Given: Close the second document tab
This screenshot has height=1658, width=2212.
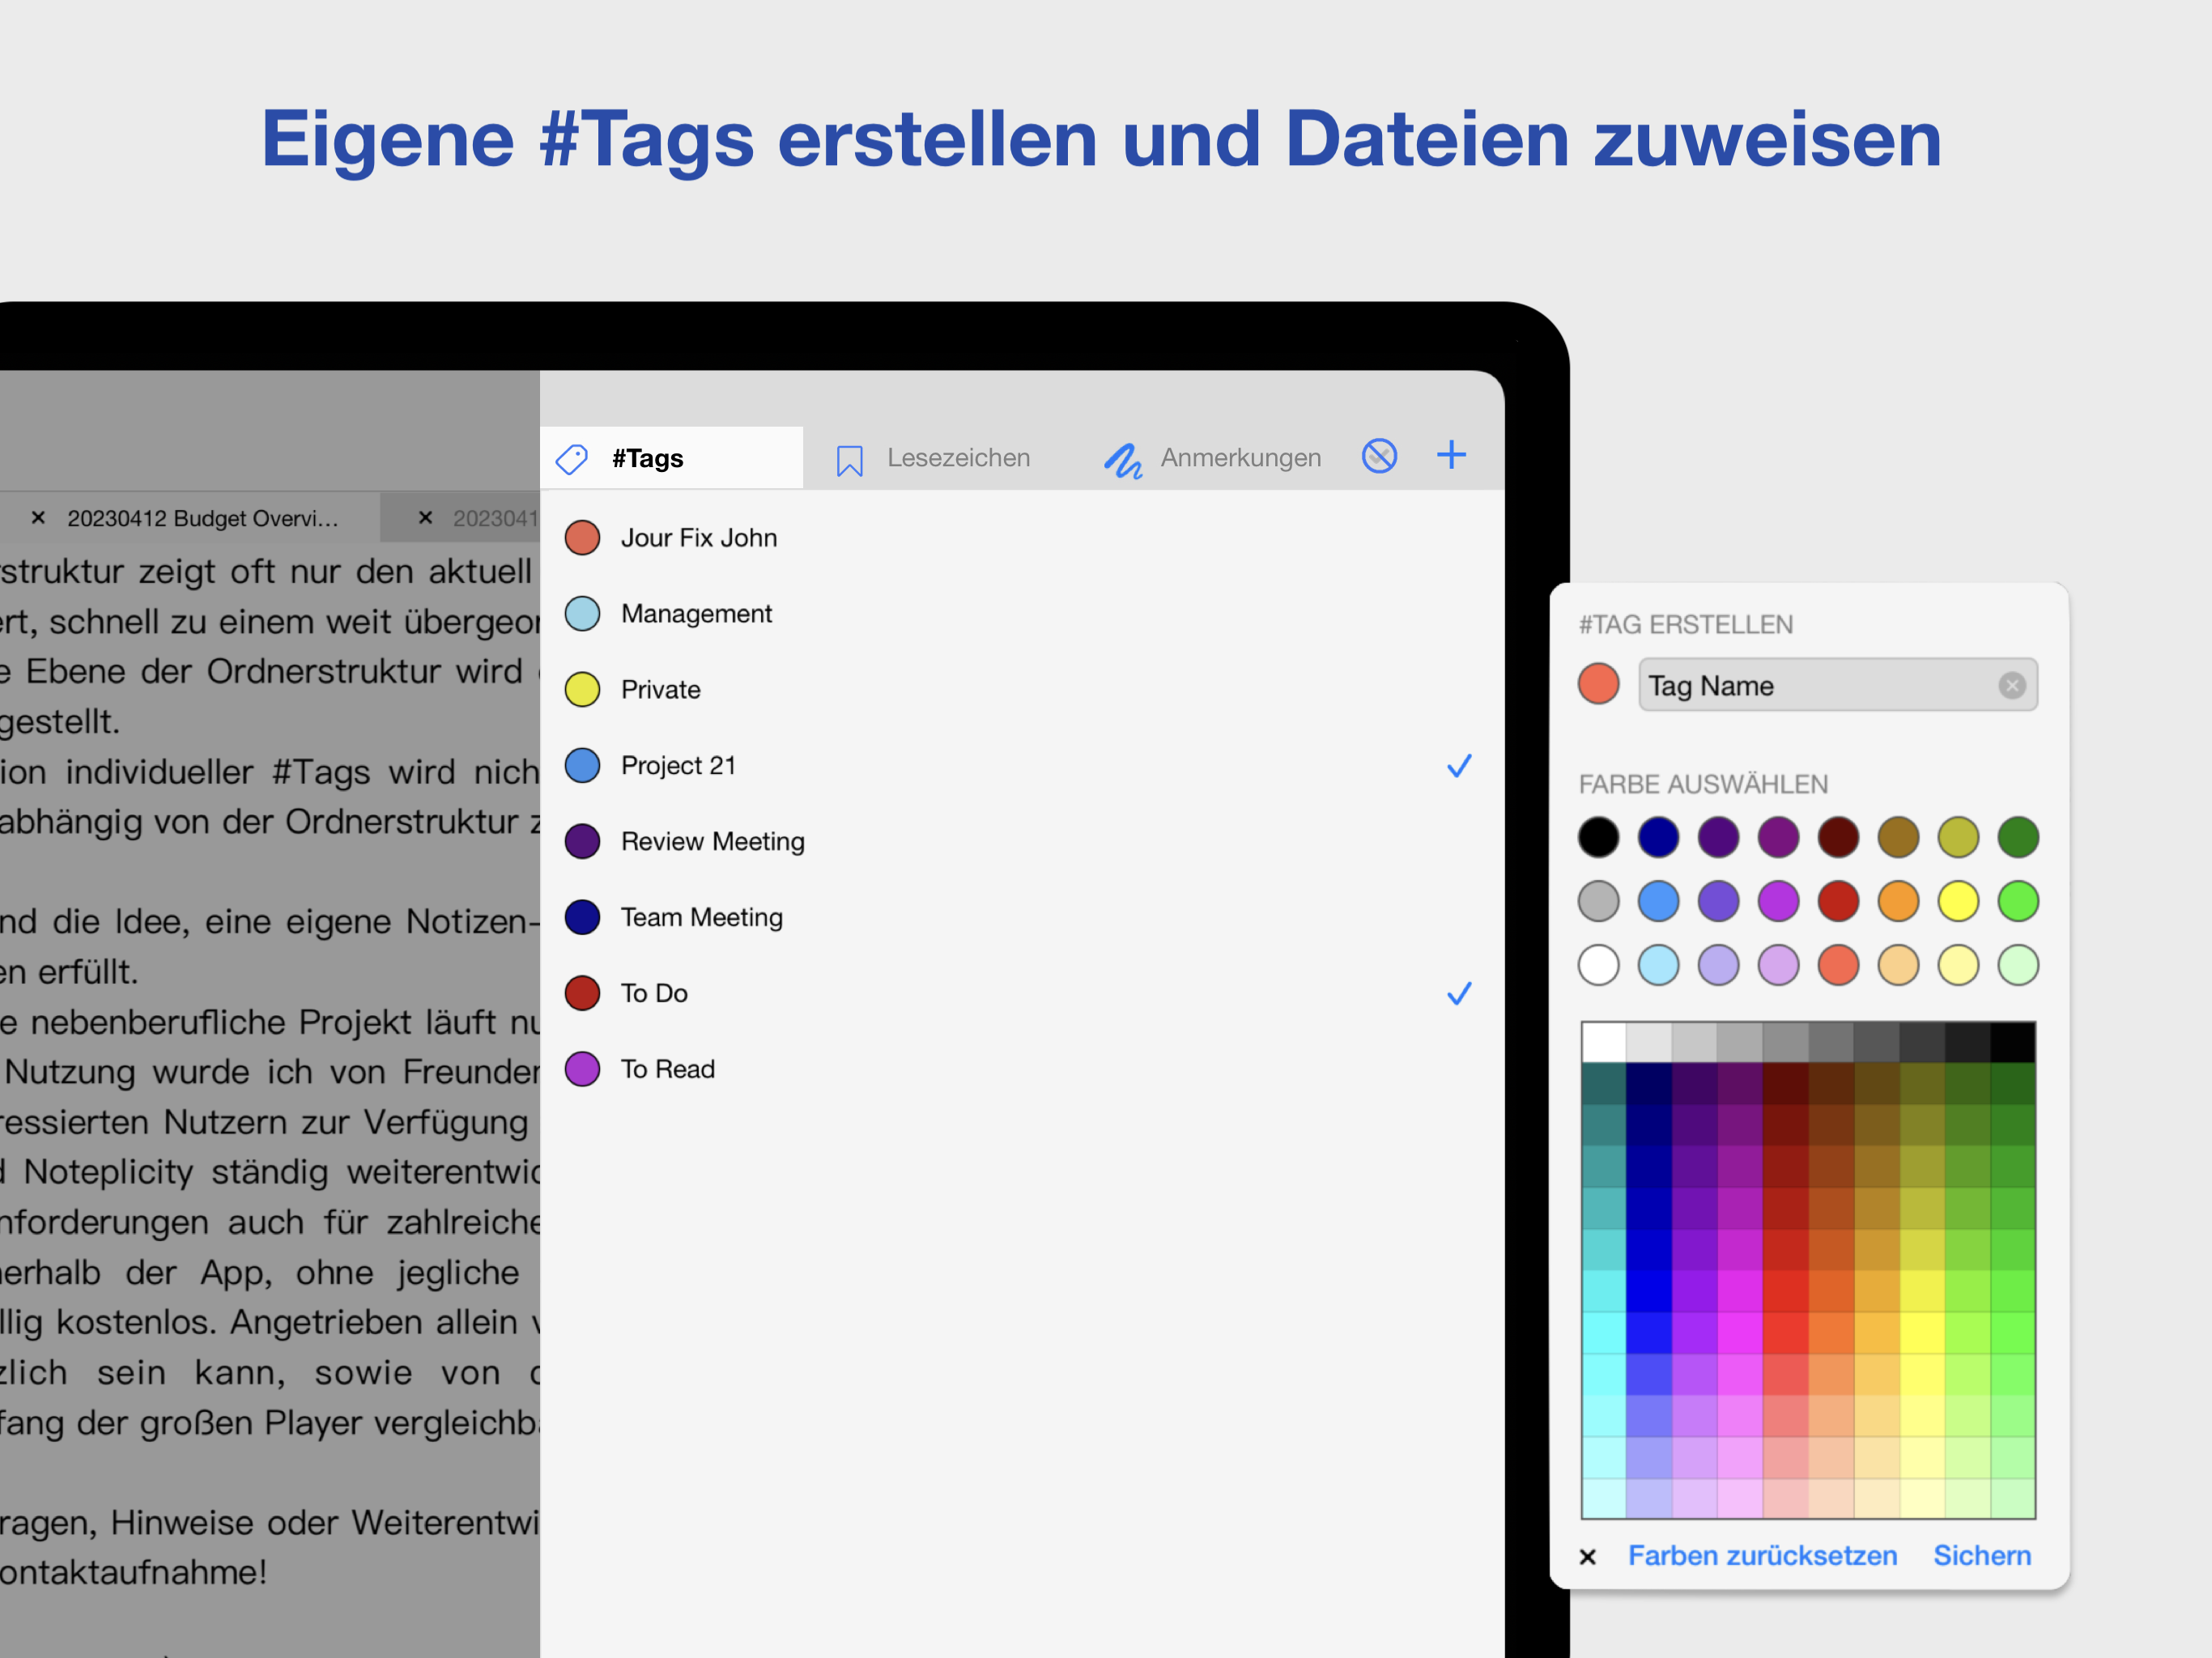Looking at the screenshot, I should 425,517.
